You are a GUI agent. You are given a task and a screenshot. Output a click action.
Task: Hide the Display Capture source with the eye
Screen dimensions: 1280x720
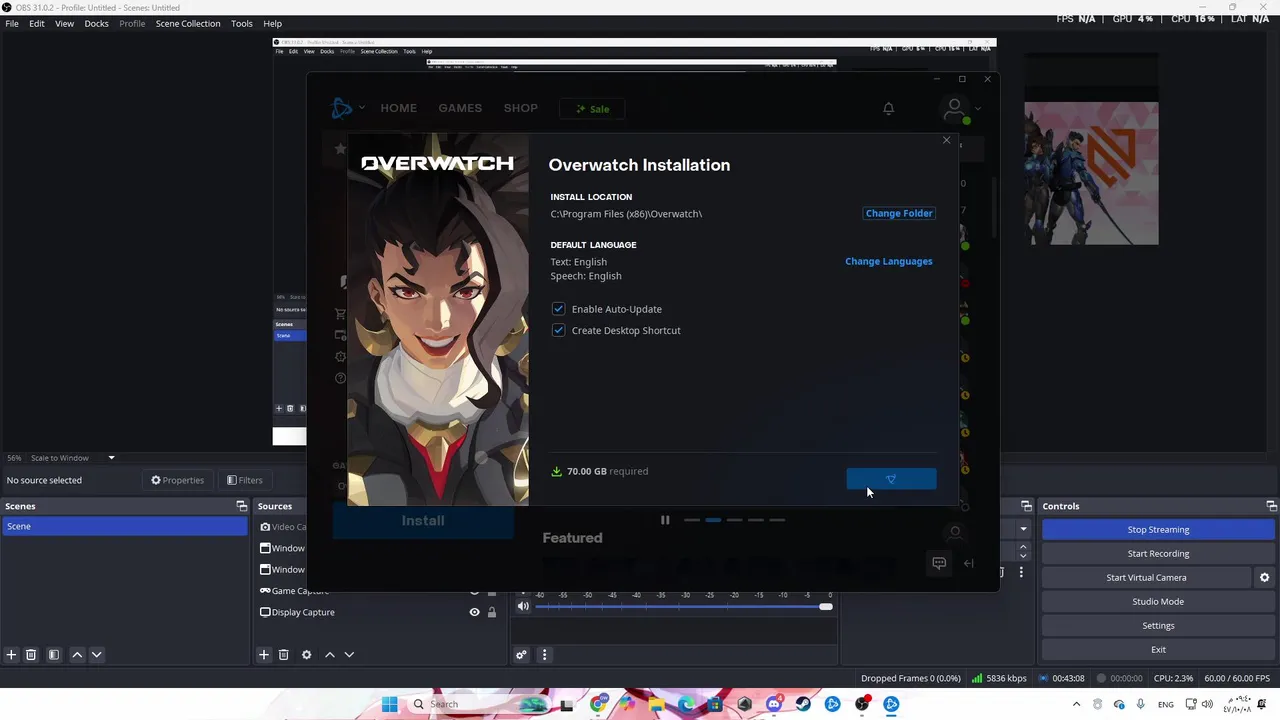click(x=475, y=612)
